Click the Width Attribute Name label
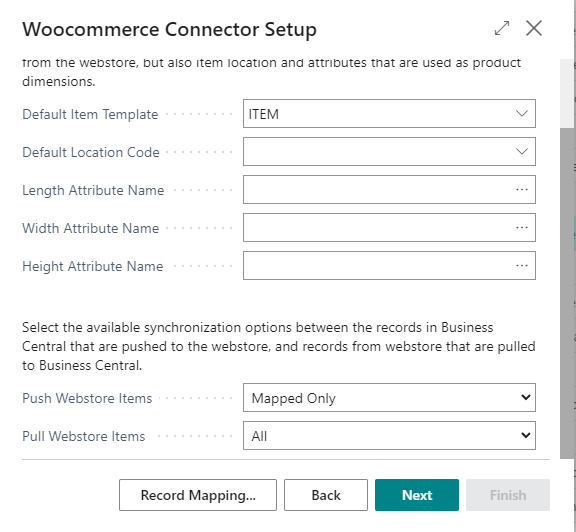This screenshot has height=532, width=576. tap(90, 228)
